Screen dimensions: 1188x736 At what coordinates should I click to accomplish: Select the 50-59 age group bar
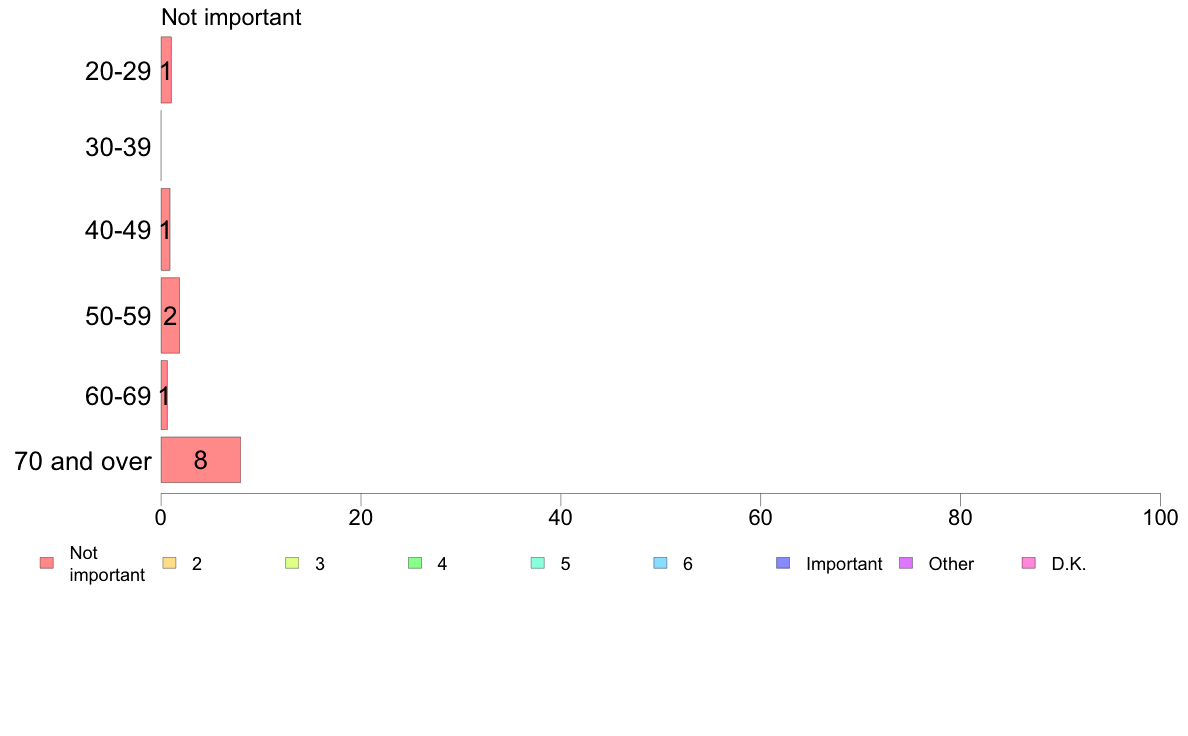pyautogui.click(x=170, y=316)
